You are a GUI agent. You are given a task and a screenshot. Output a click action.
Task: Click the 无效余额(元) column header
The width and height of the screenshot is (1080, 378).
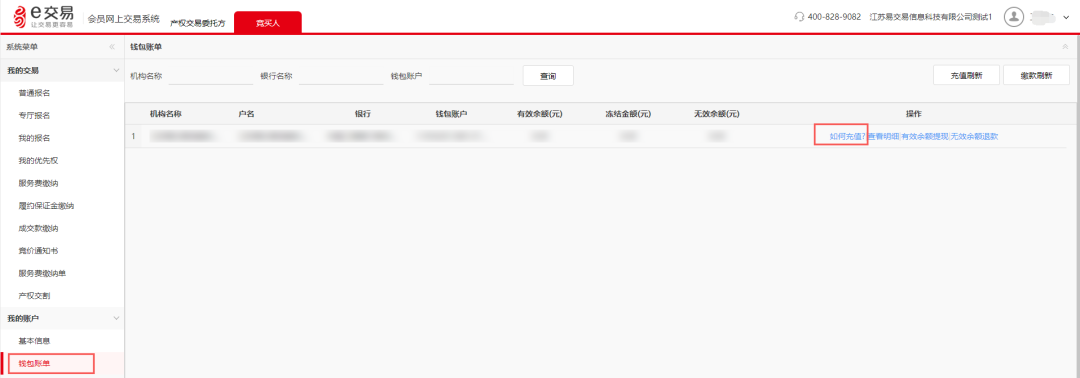pos(716,114)
